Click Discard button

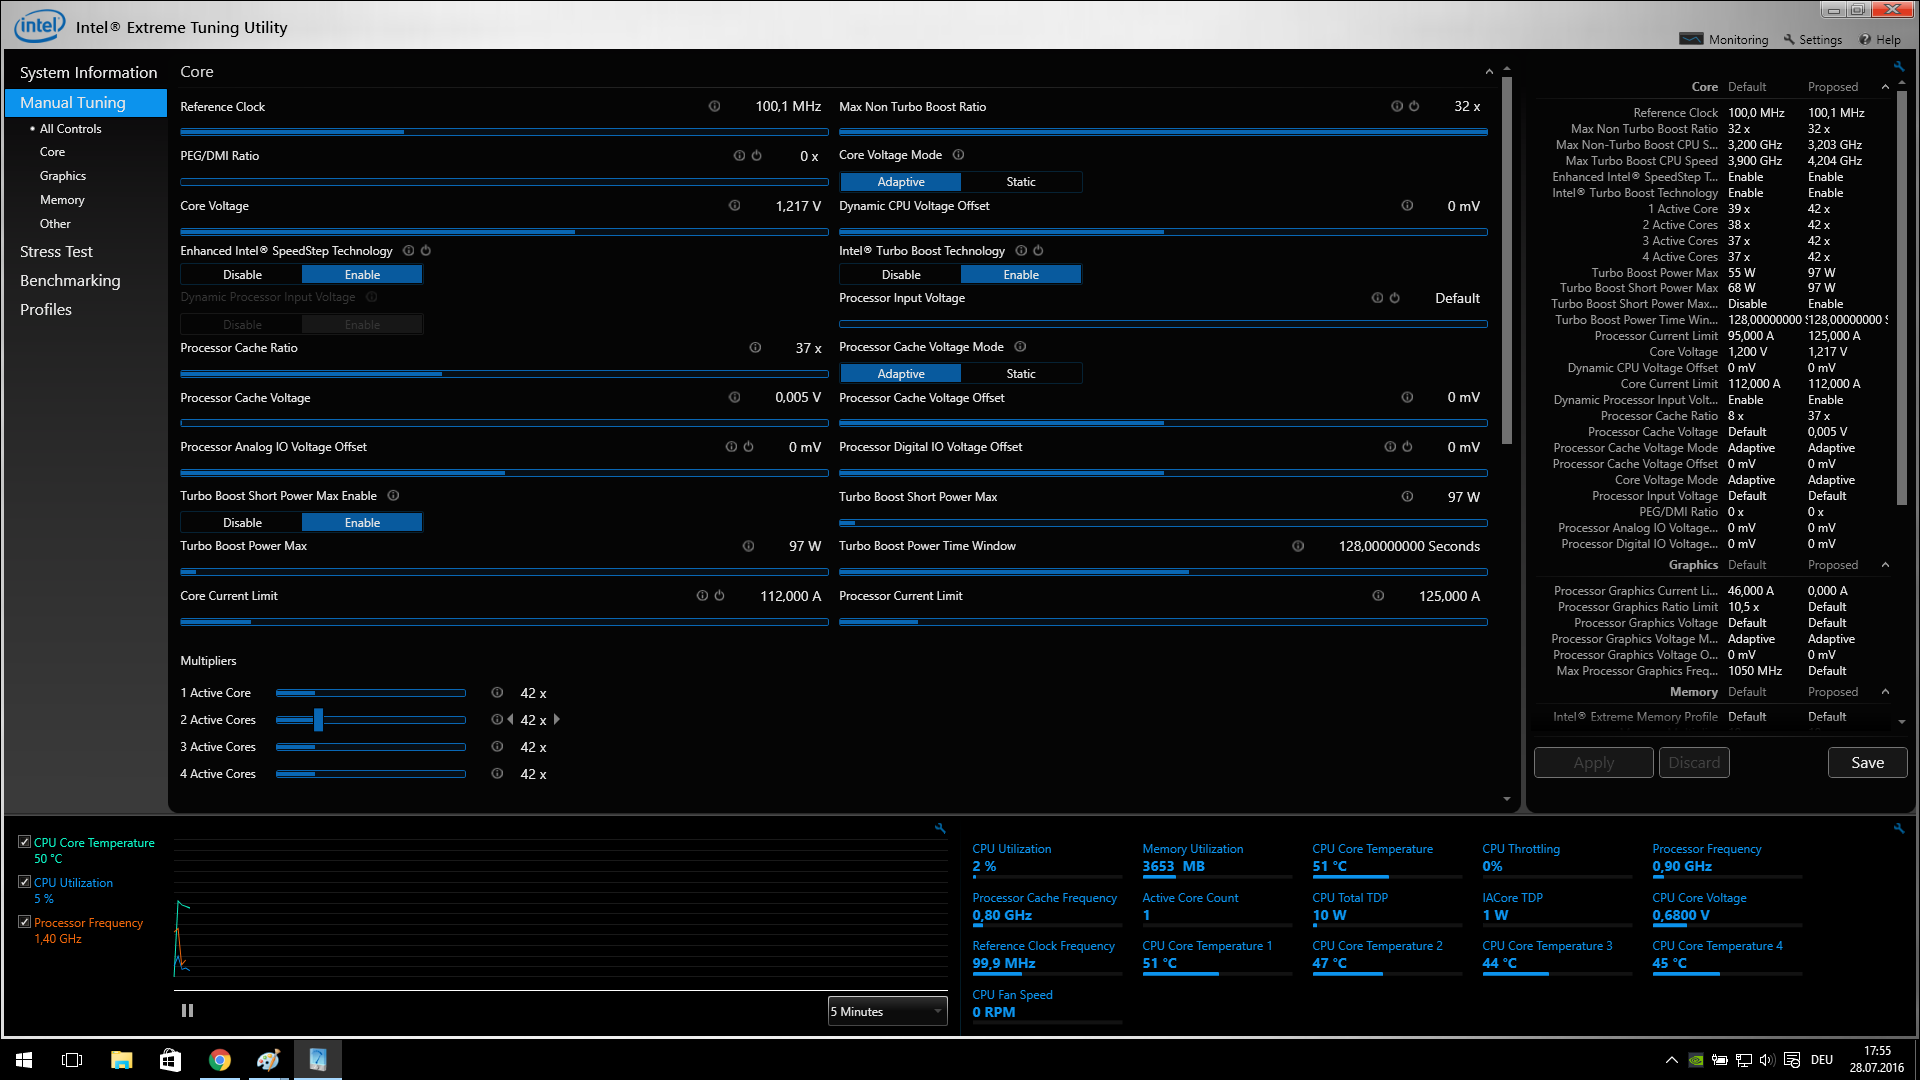[x=1694, y=762]
